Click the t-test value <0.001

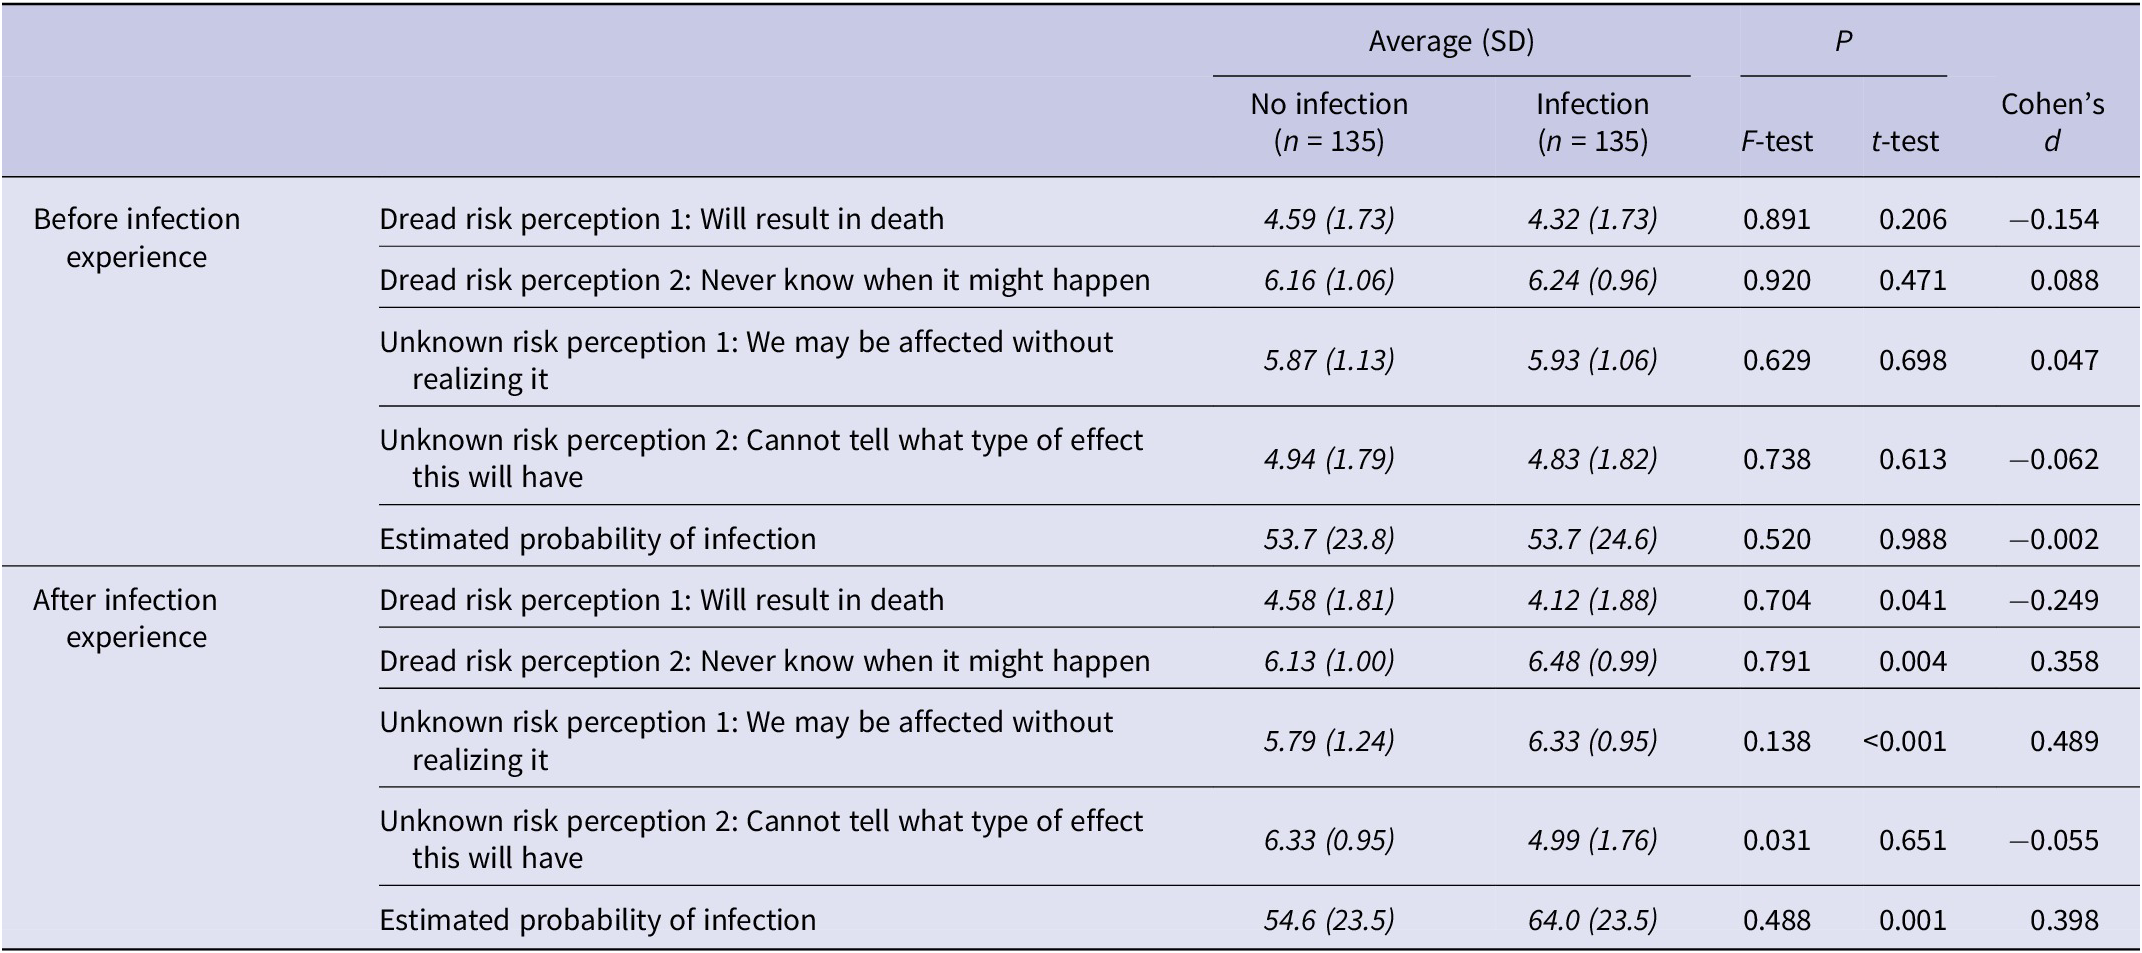[x=1904, y=741]
